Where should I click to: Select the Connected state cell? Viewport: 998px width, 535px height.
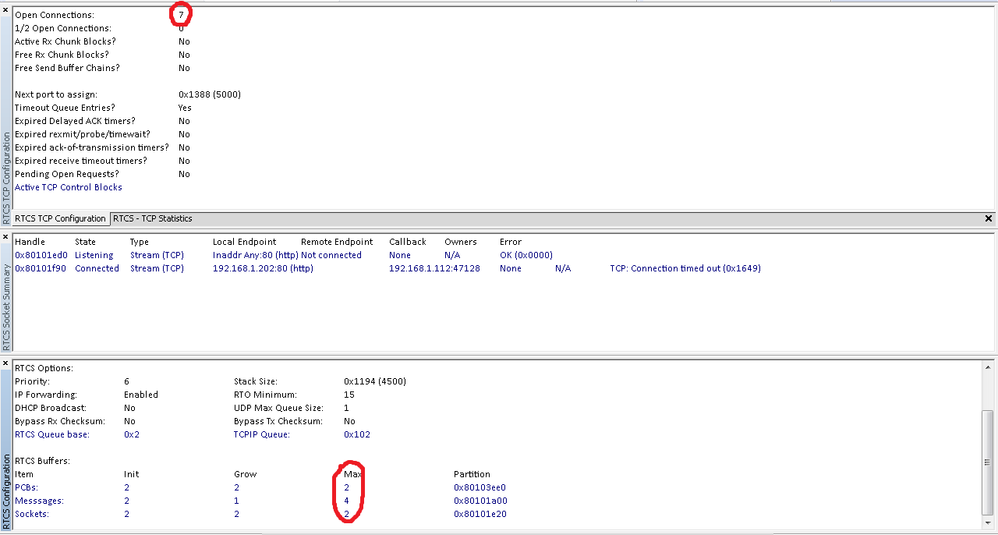(x=97, y=268)
